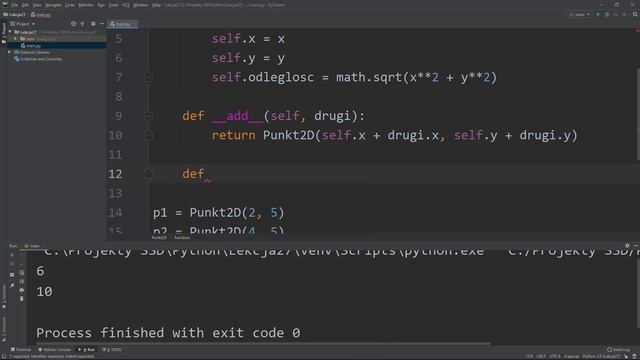Collapse the Lekcja27 project root node
The width and height of the screenshot is (640, 360).
tap(10, 32)
